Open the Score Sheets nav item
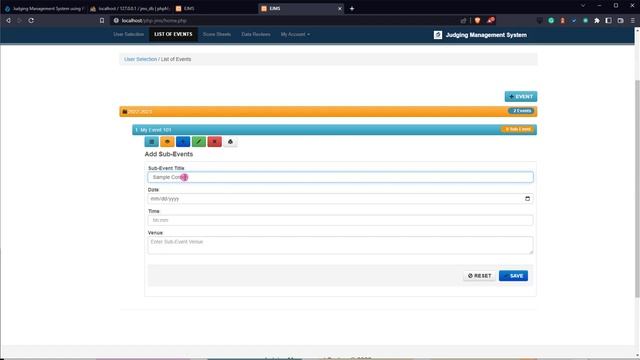Viewport: 640px width, 360px height. tap(217, 34)
